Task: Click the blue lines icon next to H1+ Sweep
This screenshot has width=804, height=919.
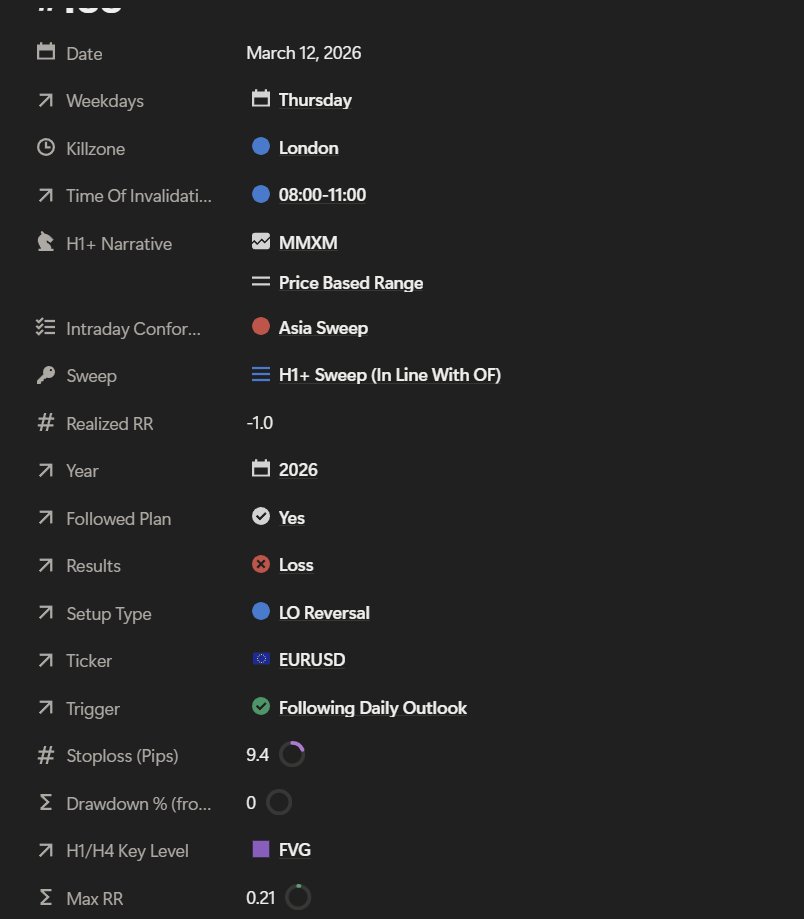Action: point(261,374)
